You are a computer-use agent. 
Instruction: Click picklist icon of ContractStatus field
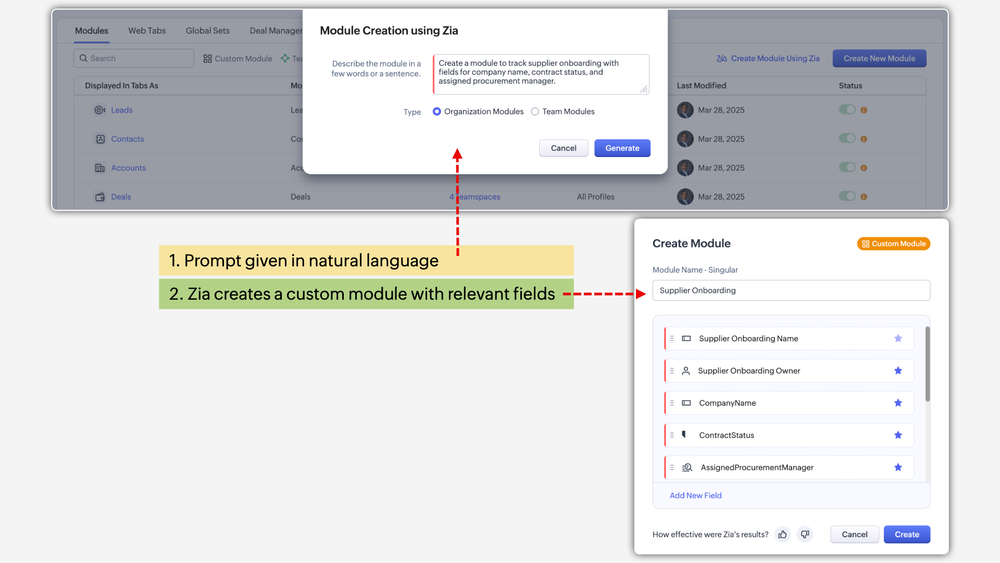click(684, 435)
